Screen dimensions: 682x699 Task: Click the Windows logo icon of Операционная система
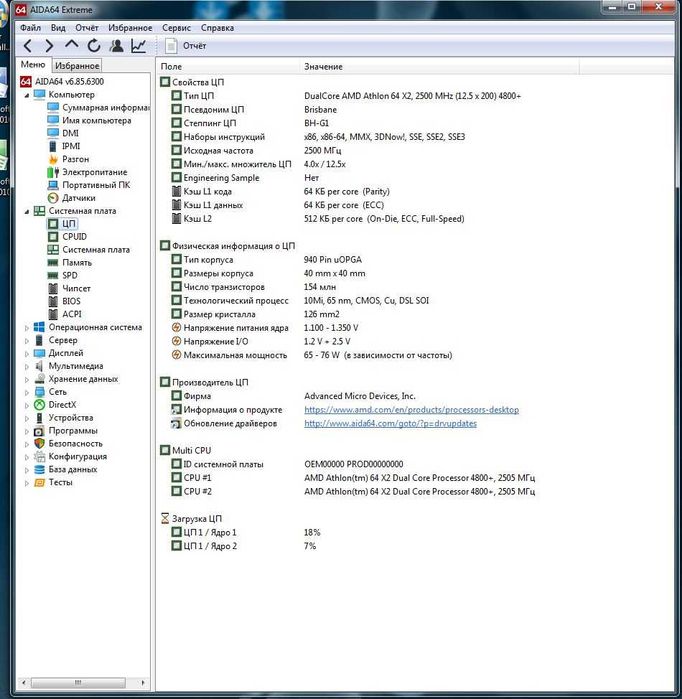(x=39, y=327)
